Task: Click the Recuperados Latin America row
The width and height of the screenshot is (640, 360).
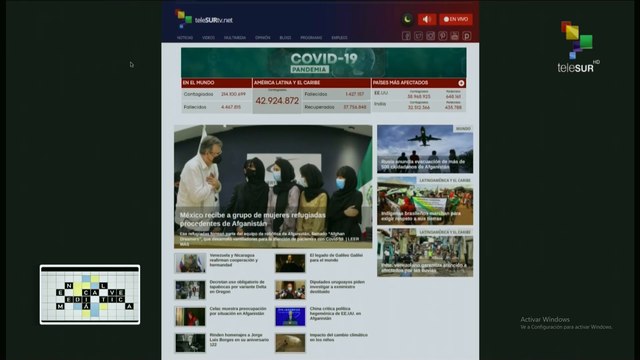Action: (336, 107)
